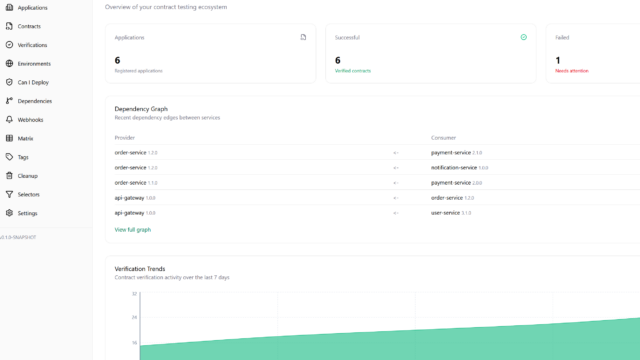Open the Dependencies page
Viewport: 640px width, 360px height.
(35, 101)
